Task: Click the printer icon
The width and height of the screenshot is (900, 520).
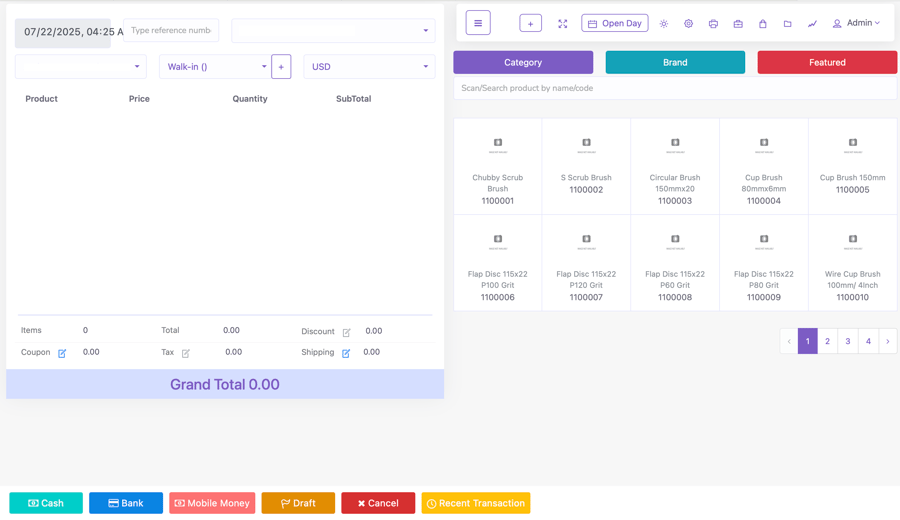Action: (713, 24)
